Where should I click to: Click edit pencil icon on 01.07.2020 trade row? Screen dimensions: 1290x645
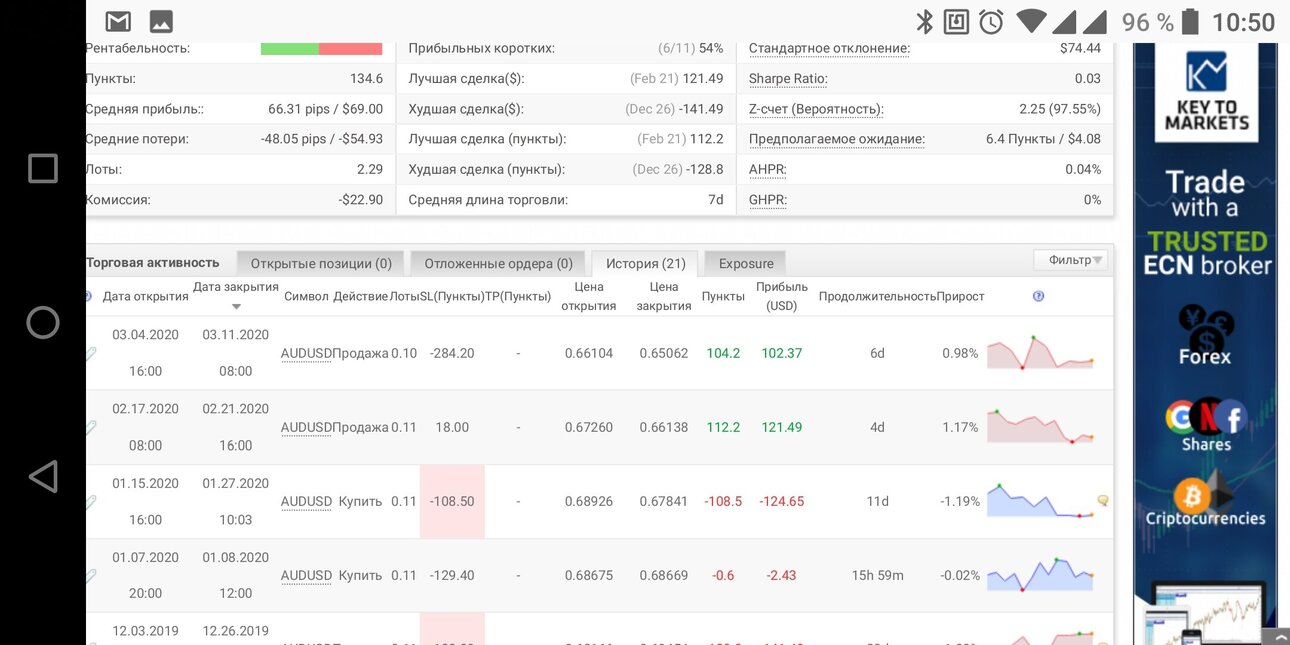click(x=91, y=575)
